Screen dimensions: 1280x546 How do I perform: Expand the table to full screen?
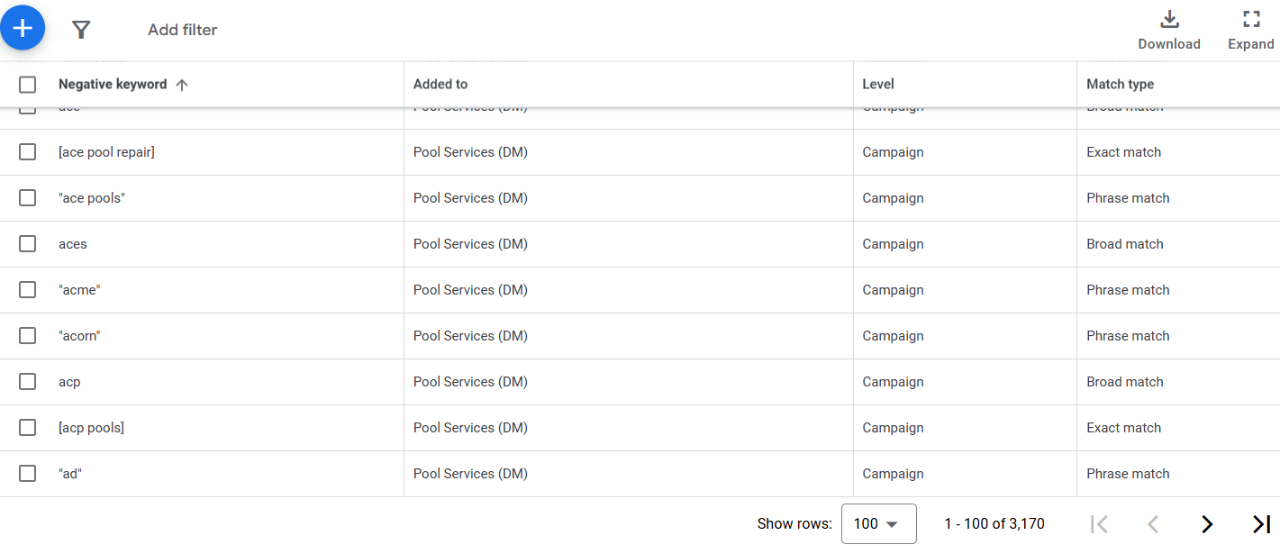click(1250, 30)
